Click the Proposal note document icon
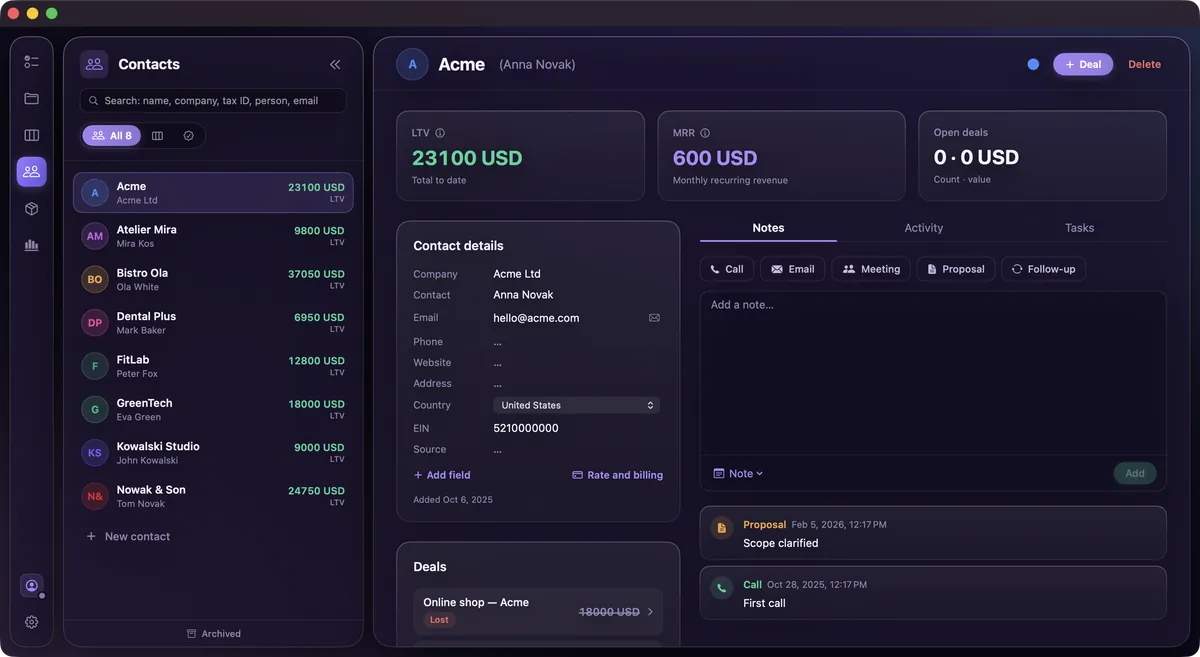This screenshot has width=1200, height=657. click(721, 528)
